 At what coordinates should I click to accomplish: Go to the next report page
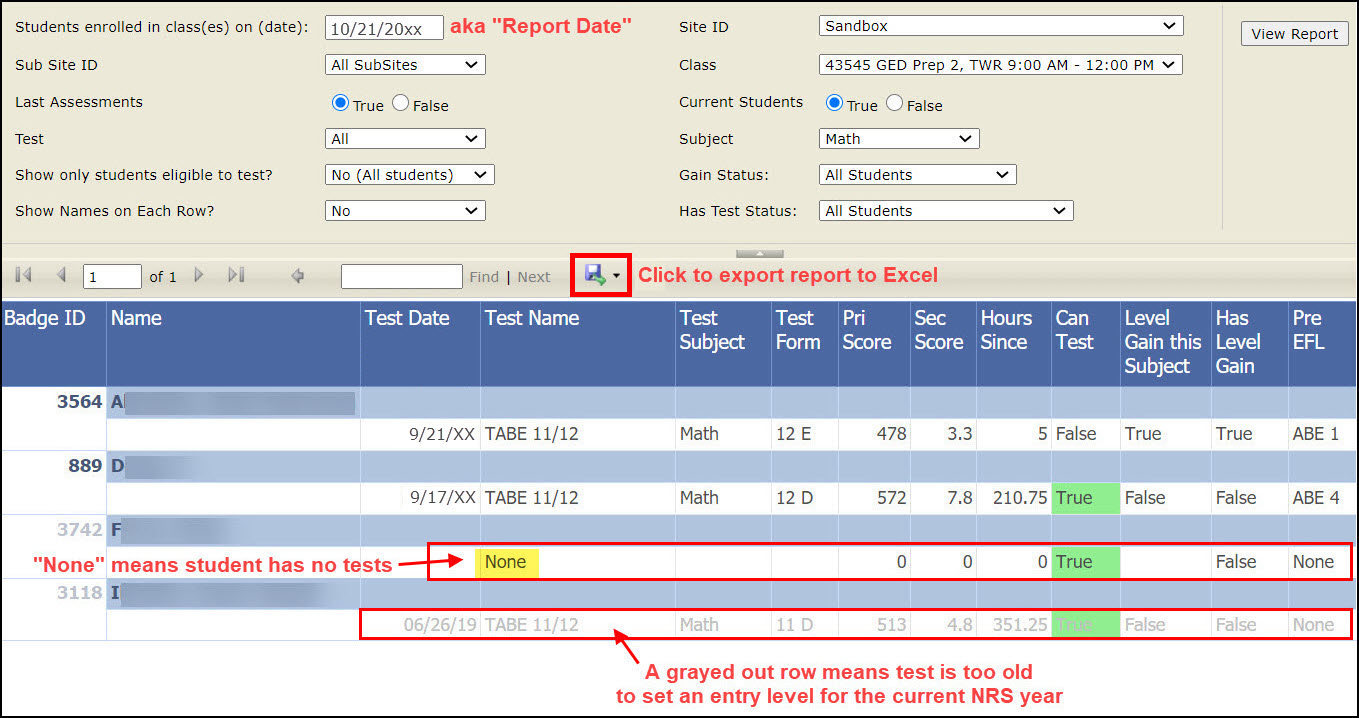coord(199,276)
